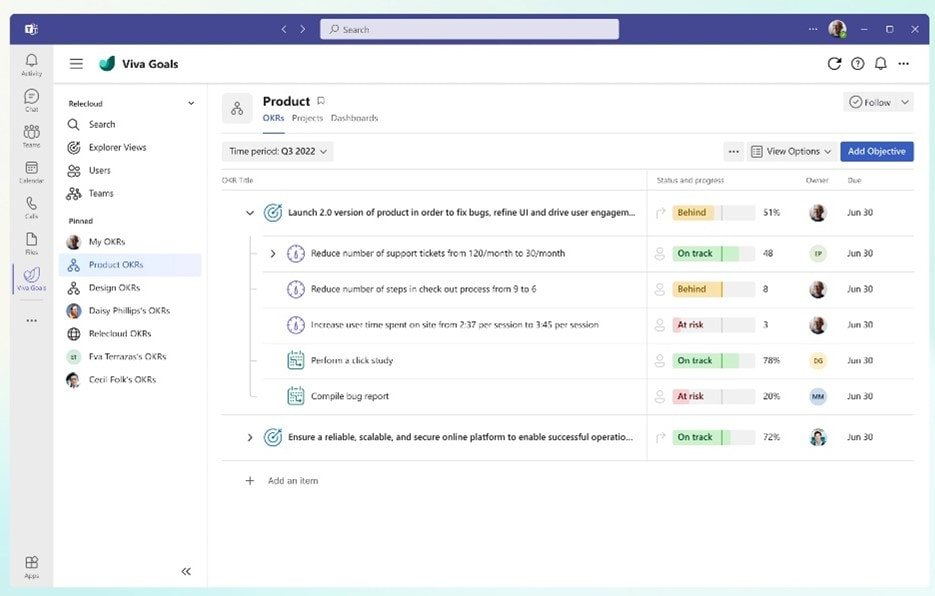This screenshot has width=935, height=596.
Task: Go back with the title bar arrow
Action: click(x=284, y=29)
